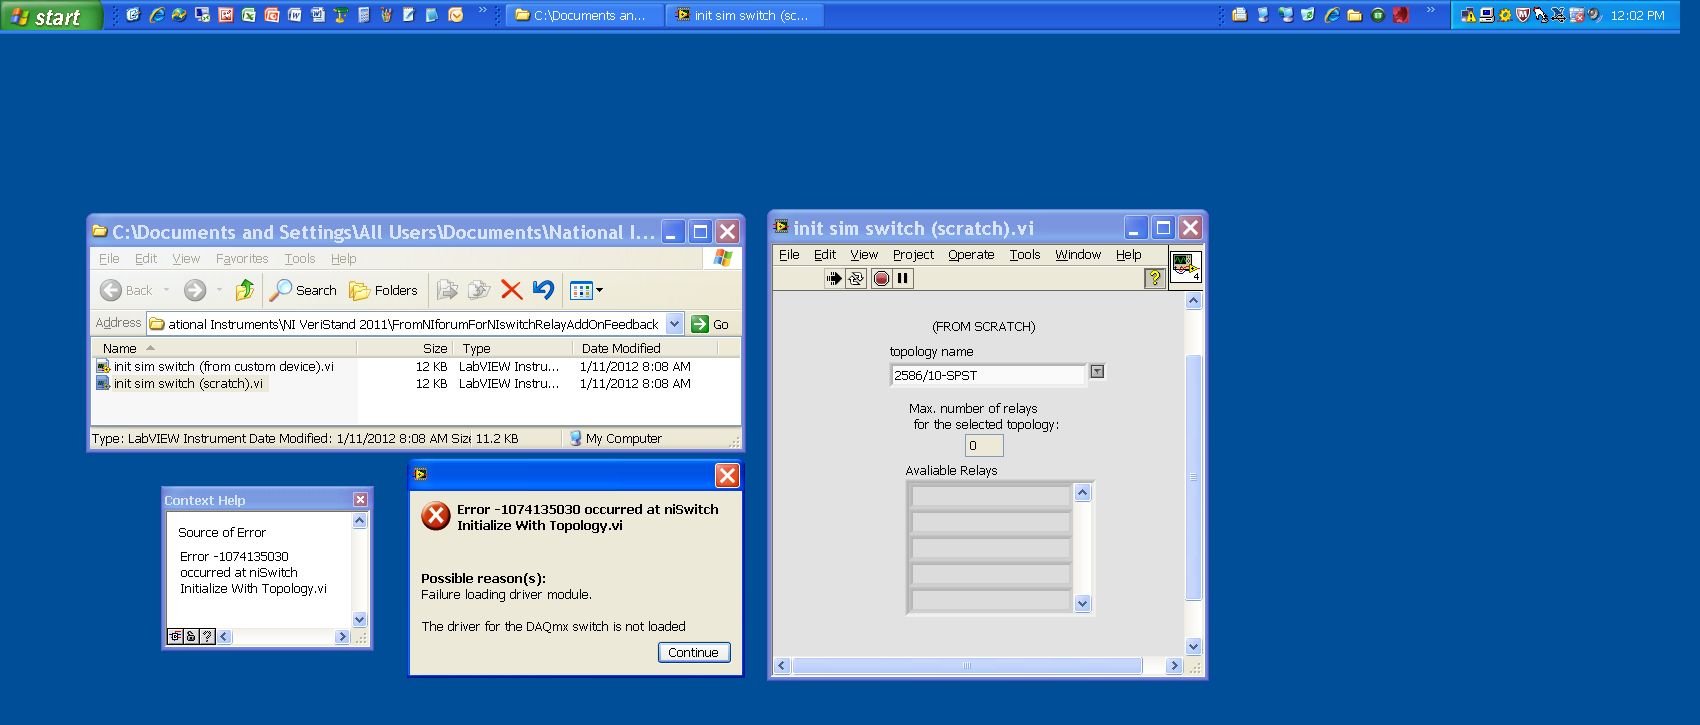Open LabVIEW Operate menu
This screenshot has width=1700, height=725.
pyautogui.click(x=971, y=254)
